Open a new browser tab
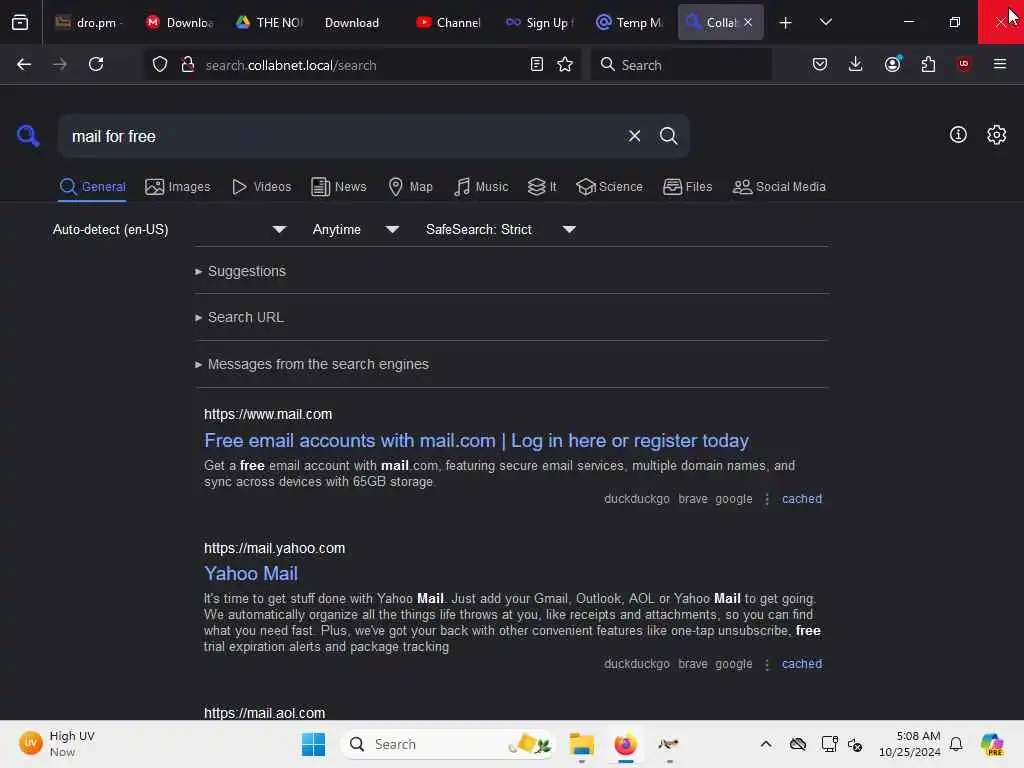 coord(786,23)
